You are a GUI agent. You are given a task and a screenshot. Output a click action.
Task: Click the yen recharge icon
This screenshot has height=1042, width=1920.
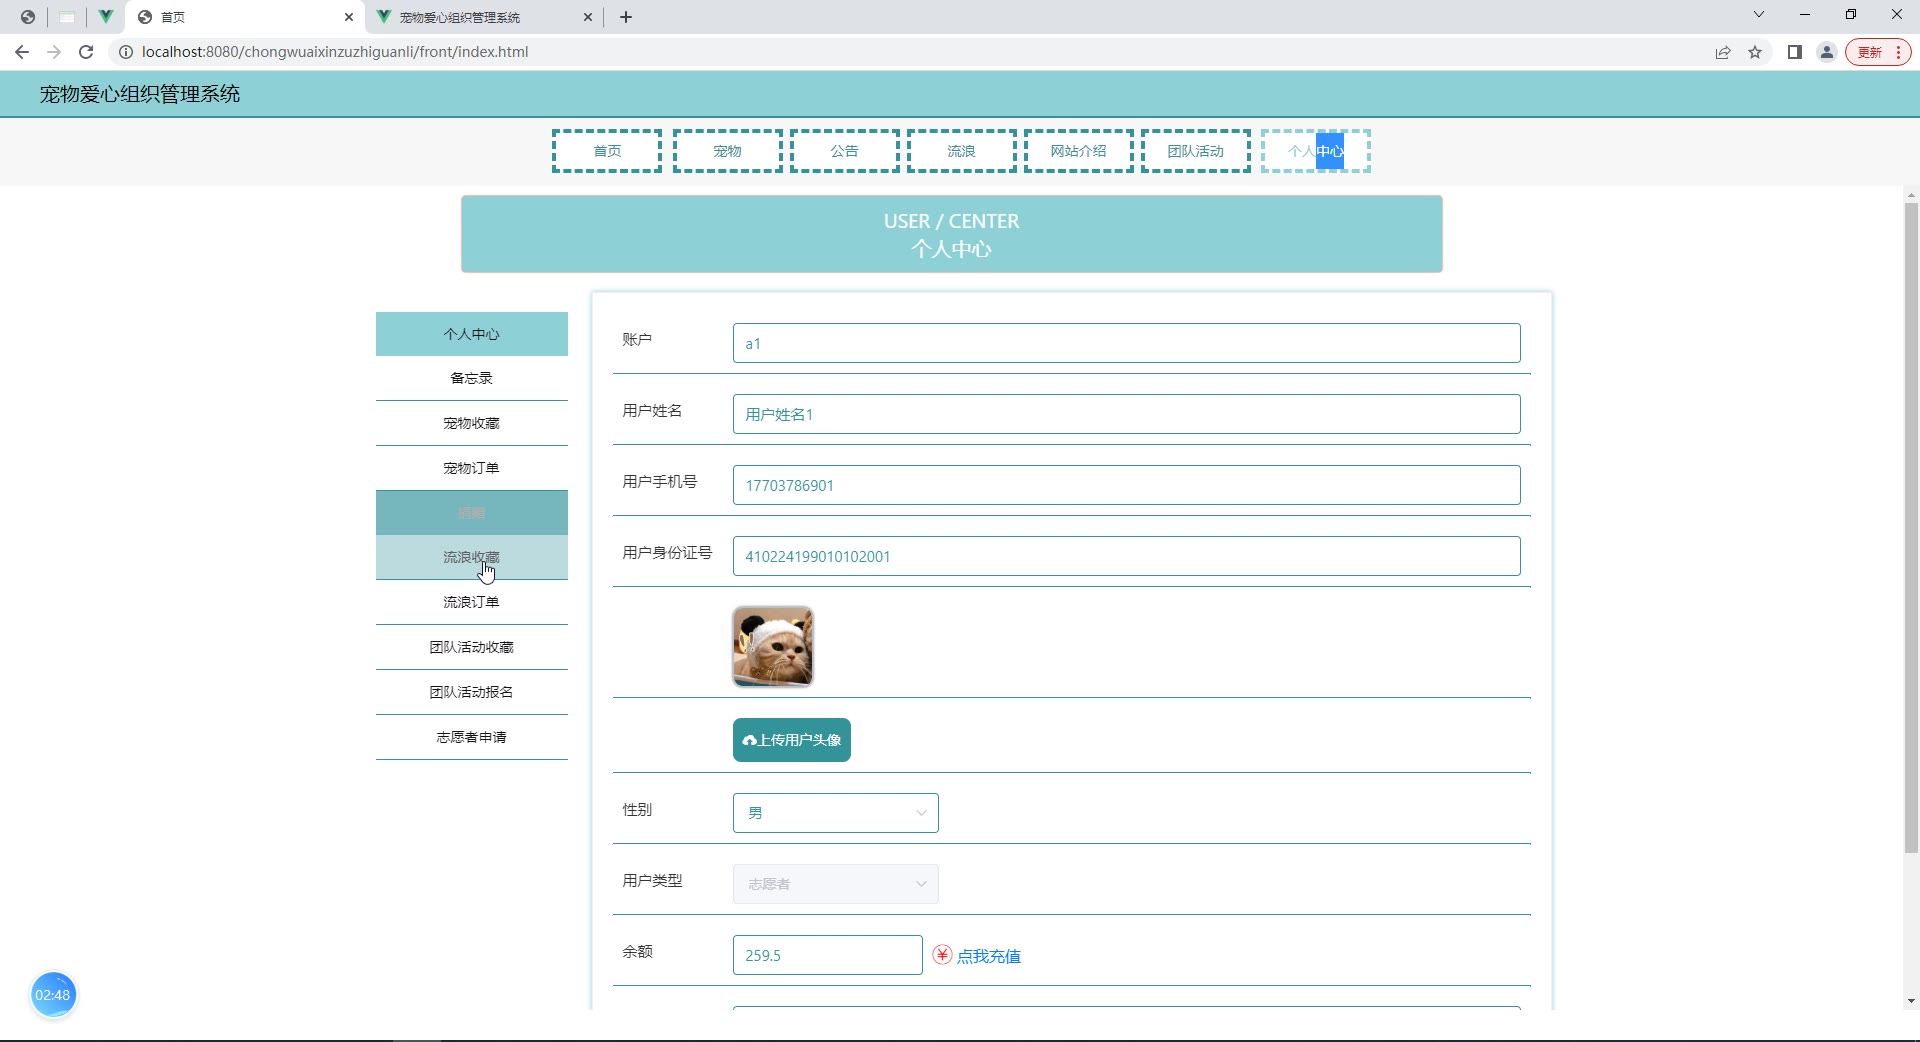pos(942,955)
